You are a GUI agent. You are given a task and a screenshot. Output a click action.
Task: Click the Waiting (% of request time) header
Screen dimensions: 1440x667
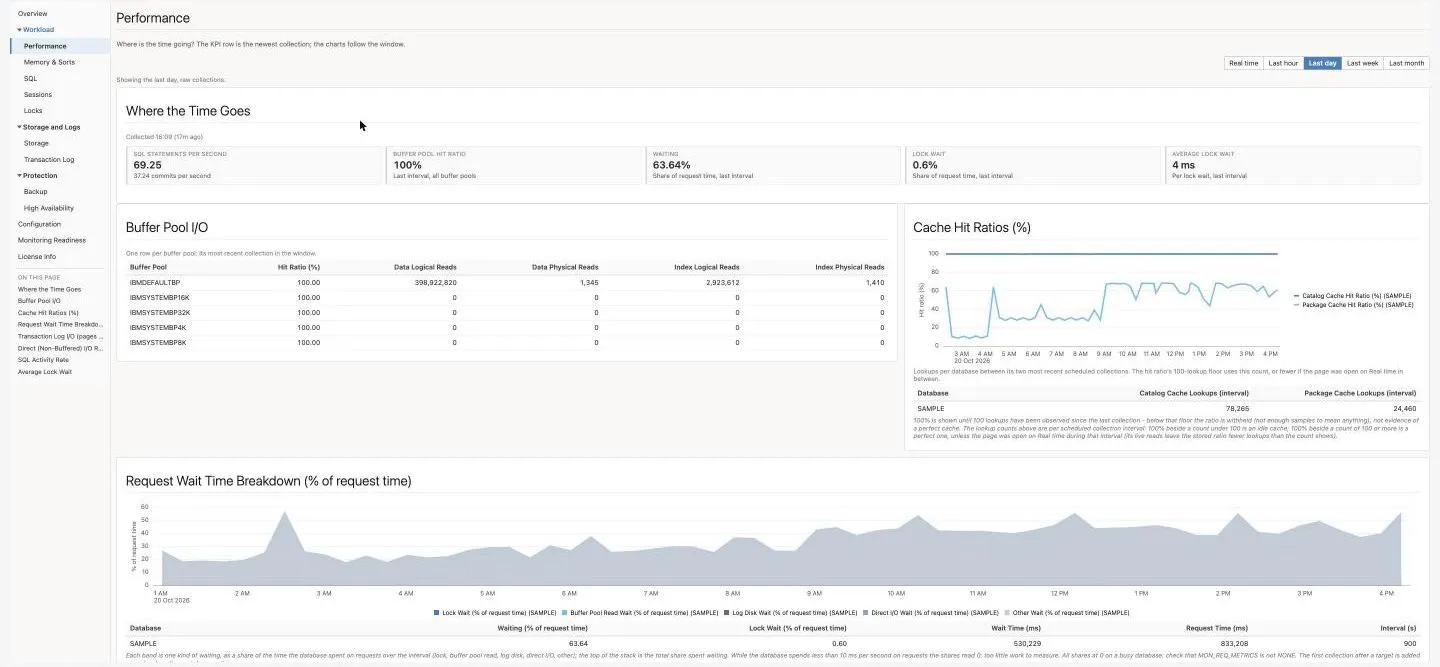[x=542, y=629]
